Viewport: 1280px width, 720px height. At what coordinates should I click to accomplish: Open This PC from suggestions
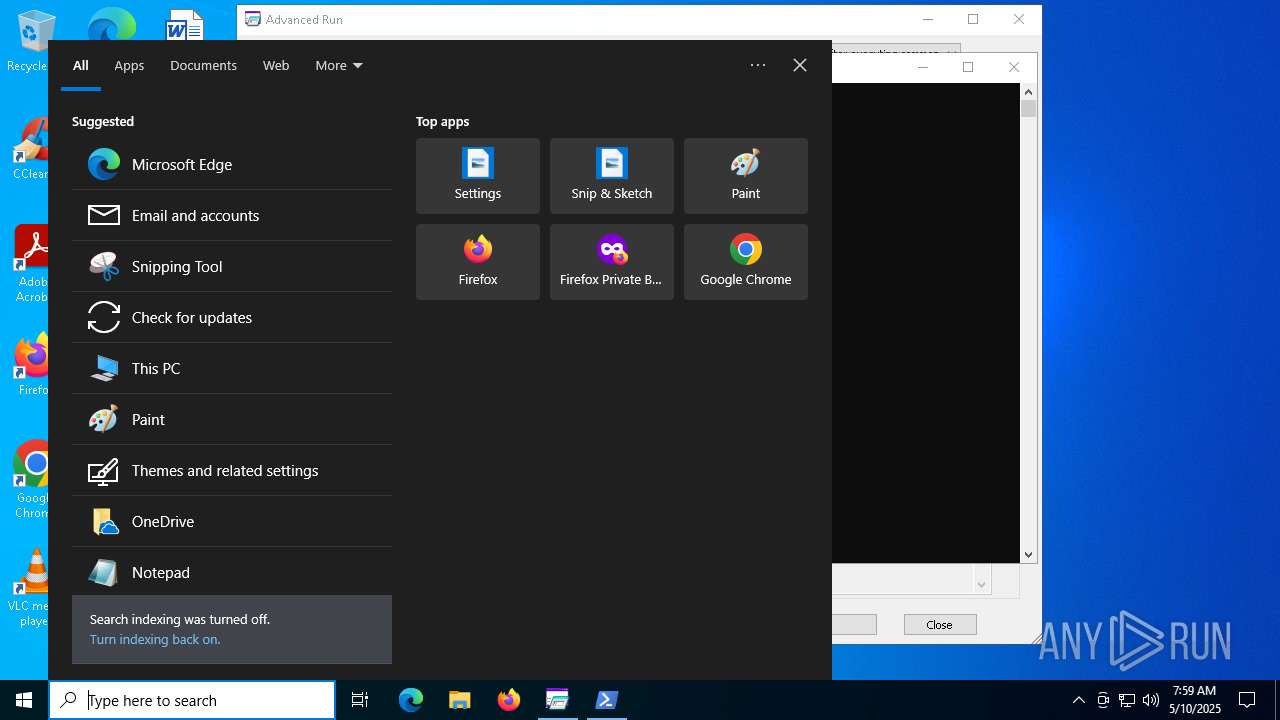click(232, 368)
